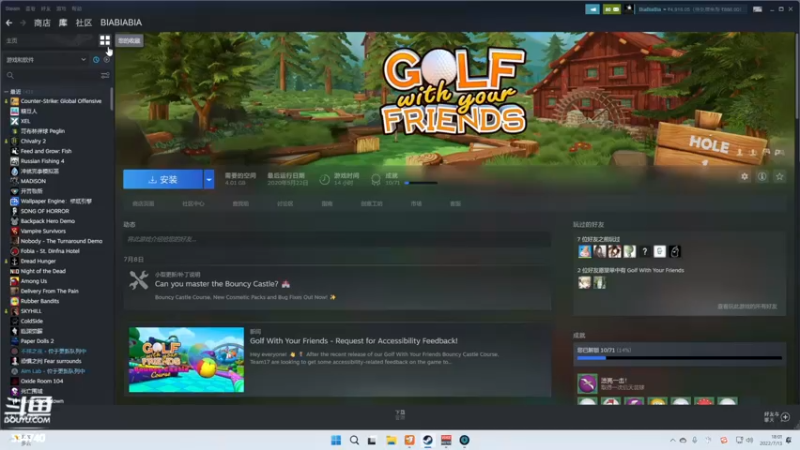The height and width of the screenshot is (450, 800).
Task: Select Paper Dolls 2
Action: click(x=37, y=341)
